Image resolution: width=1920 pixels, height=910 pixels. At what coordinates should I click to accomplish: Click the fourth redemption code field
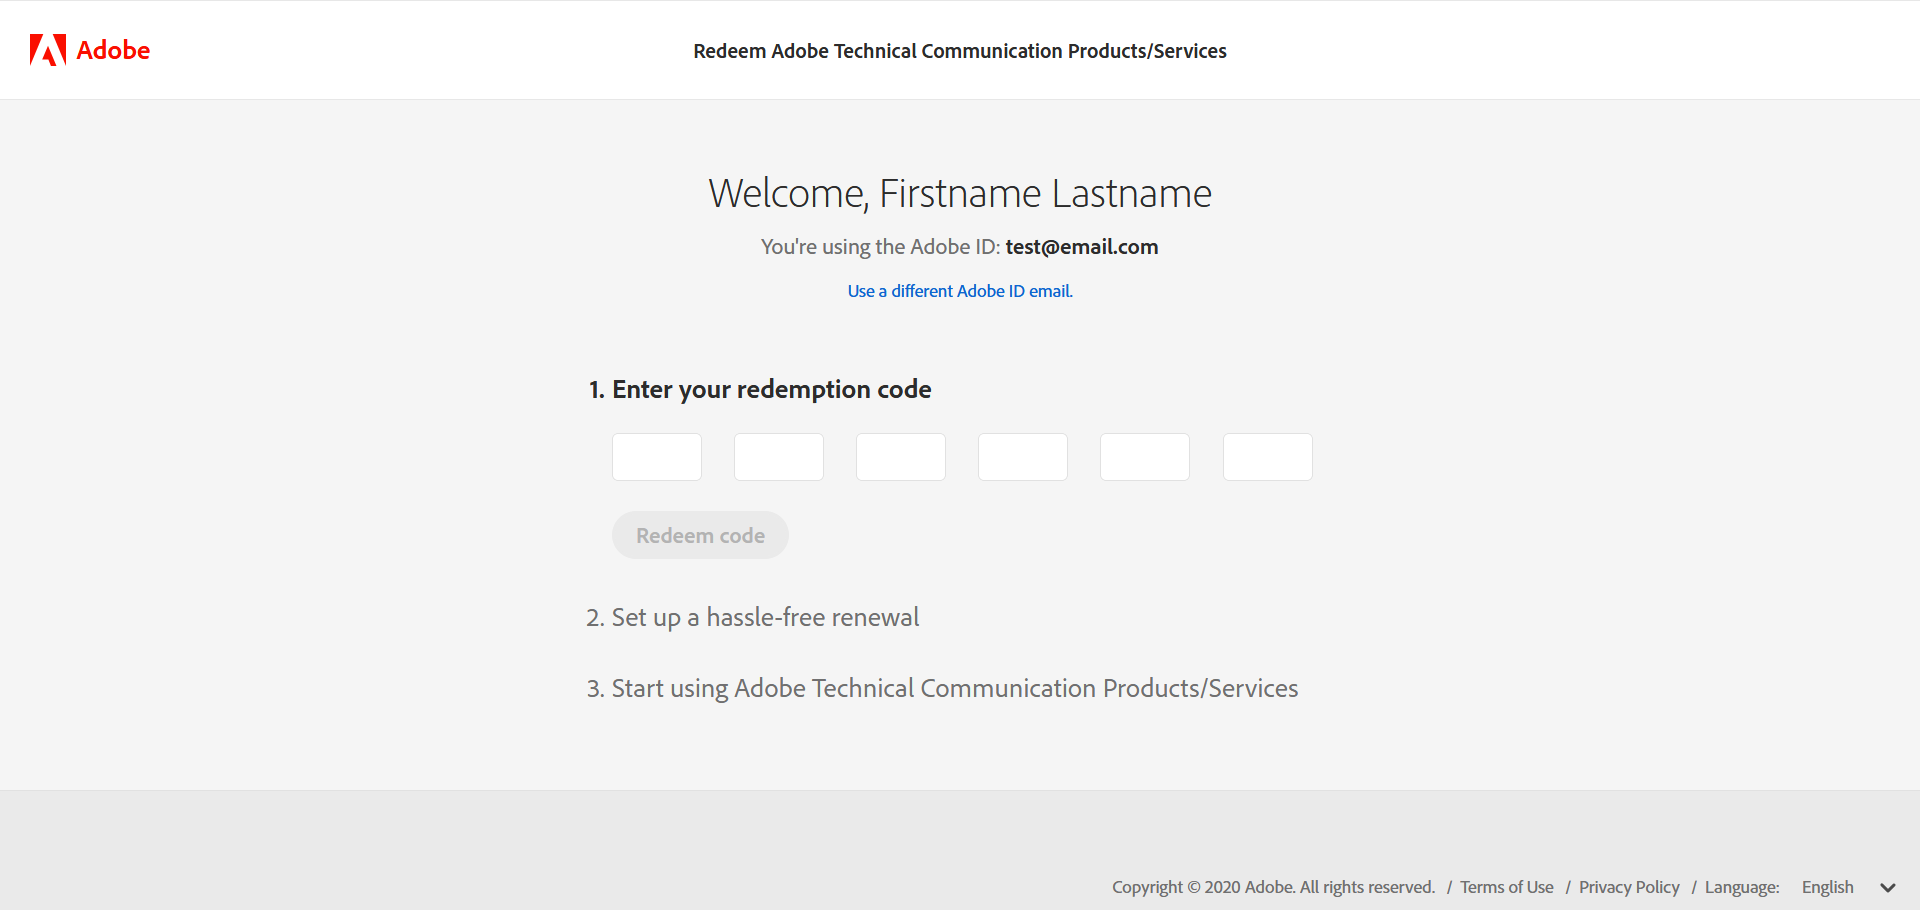[1022, 457]
